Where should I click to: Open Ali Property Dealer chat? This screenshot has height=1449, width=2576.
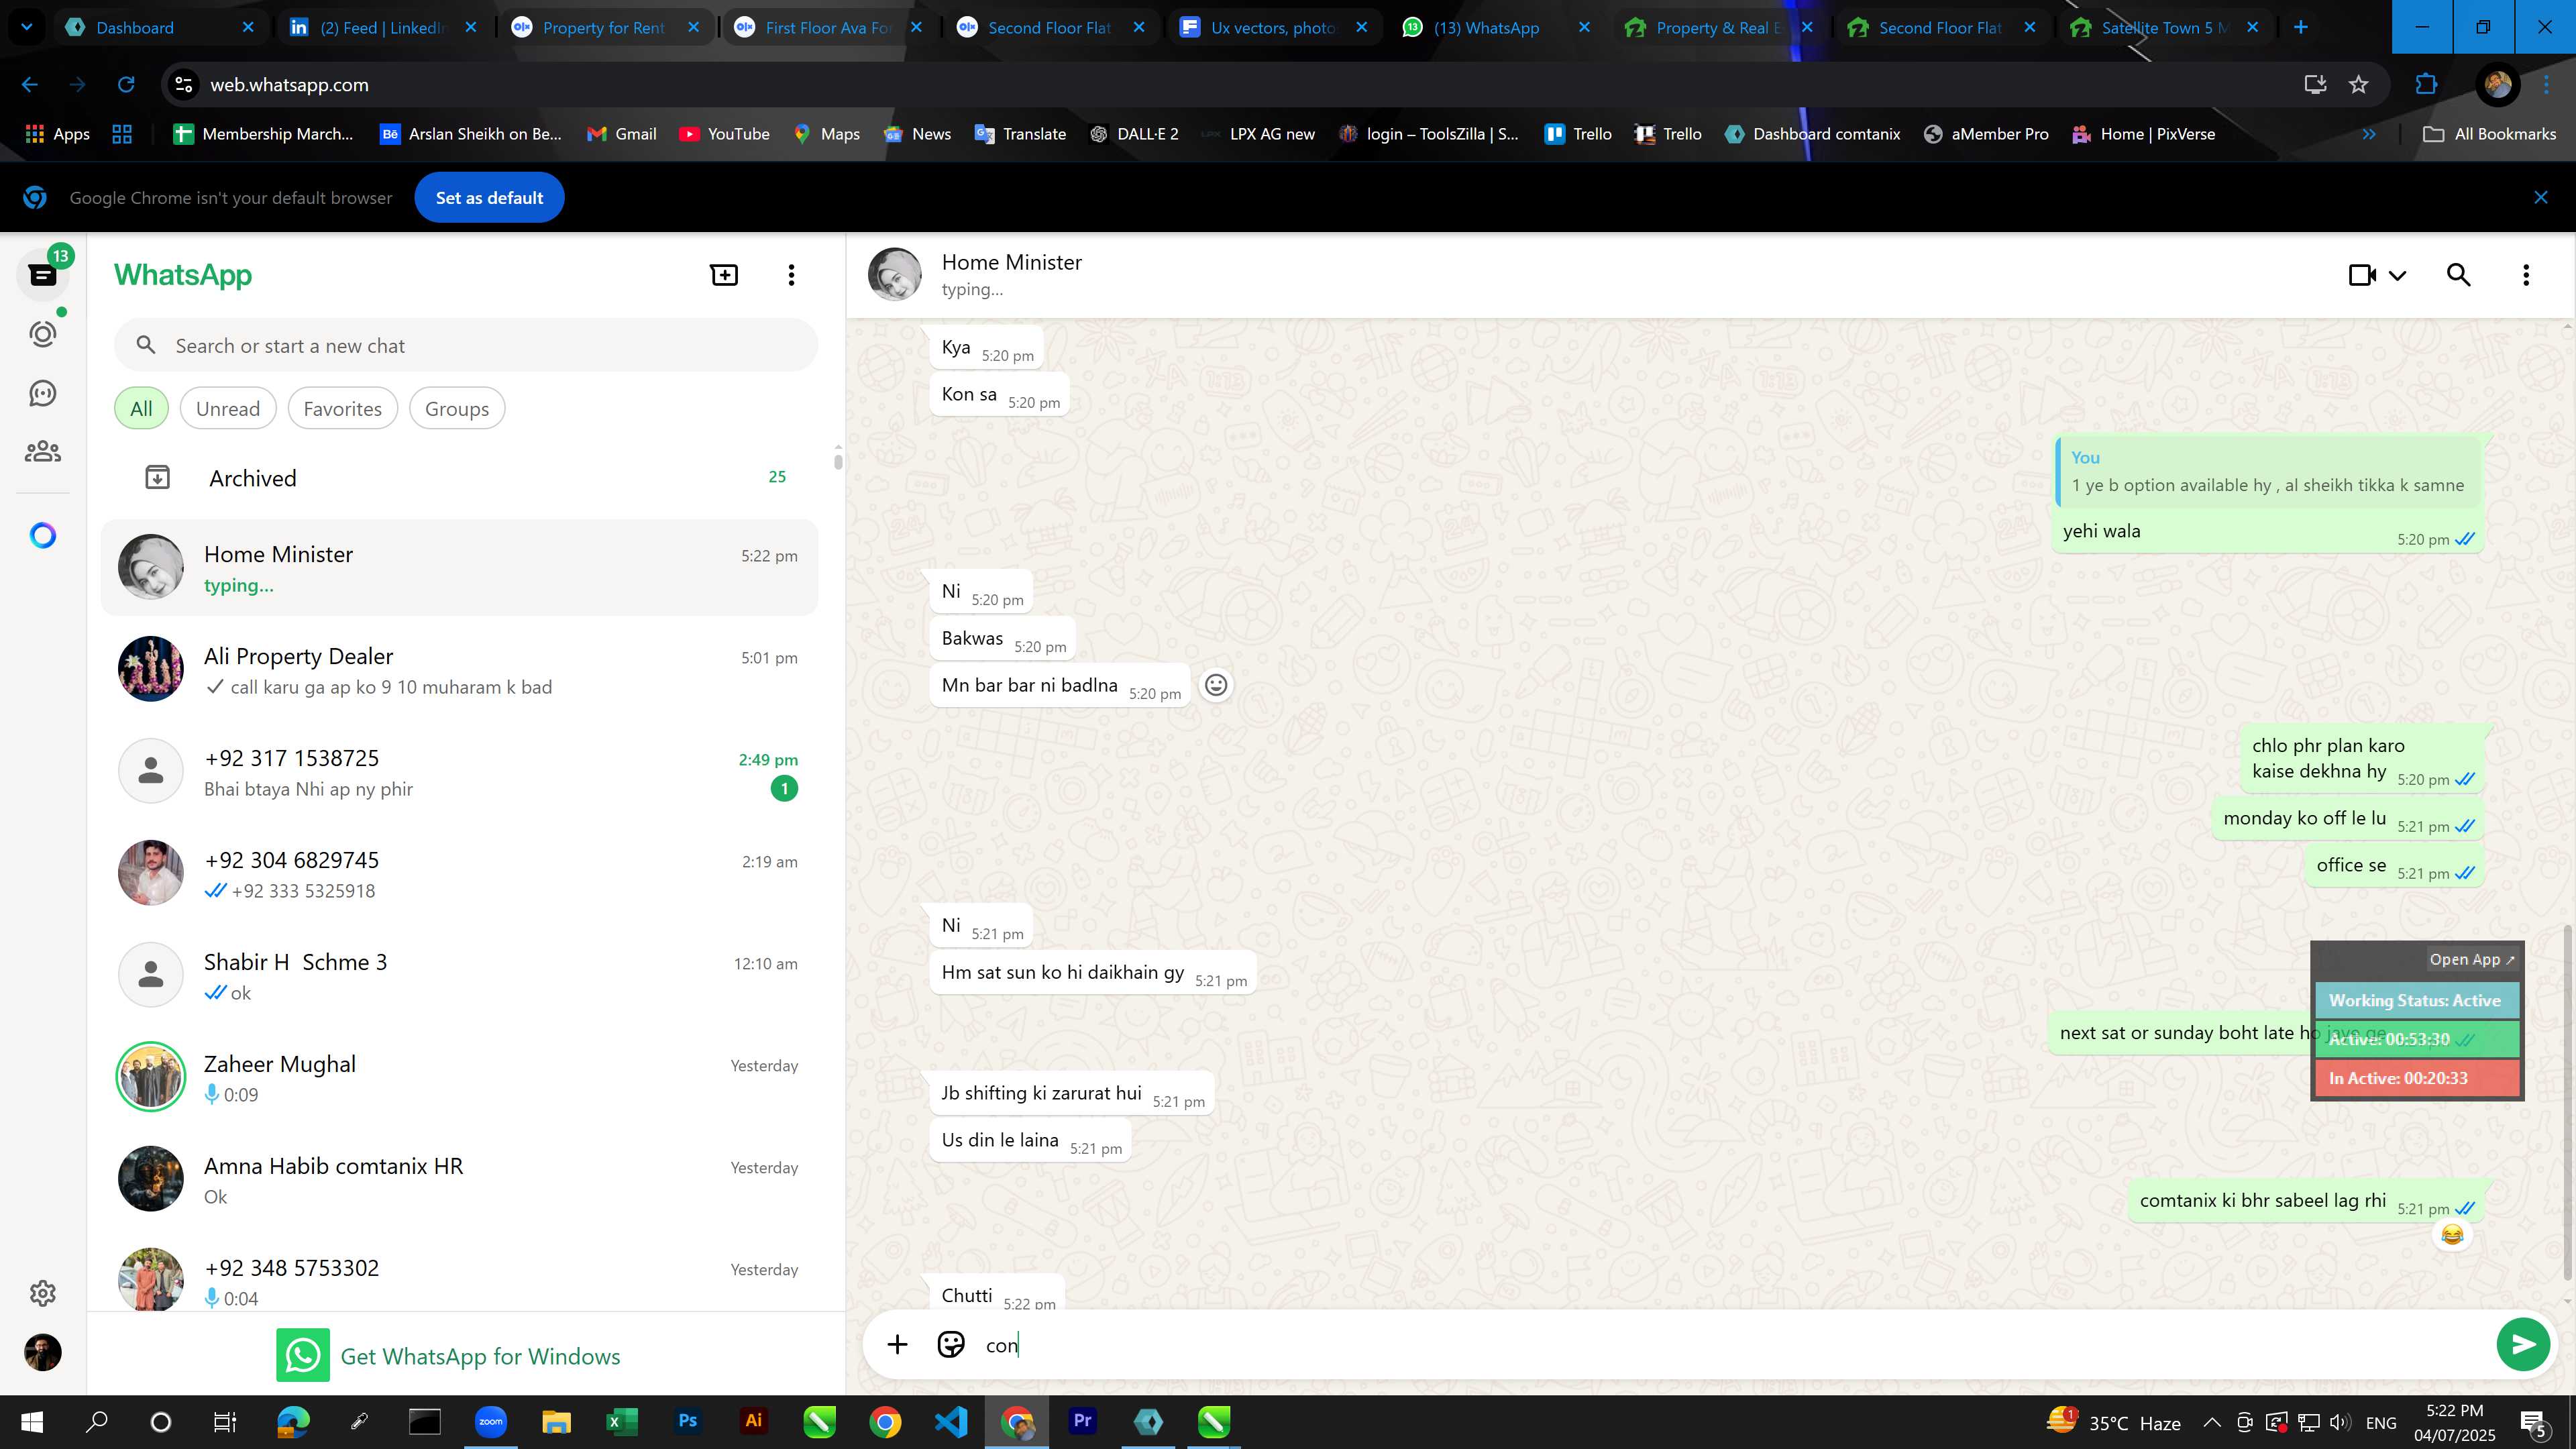460,670
